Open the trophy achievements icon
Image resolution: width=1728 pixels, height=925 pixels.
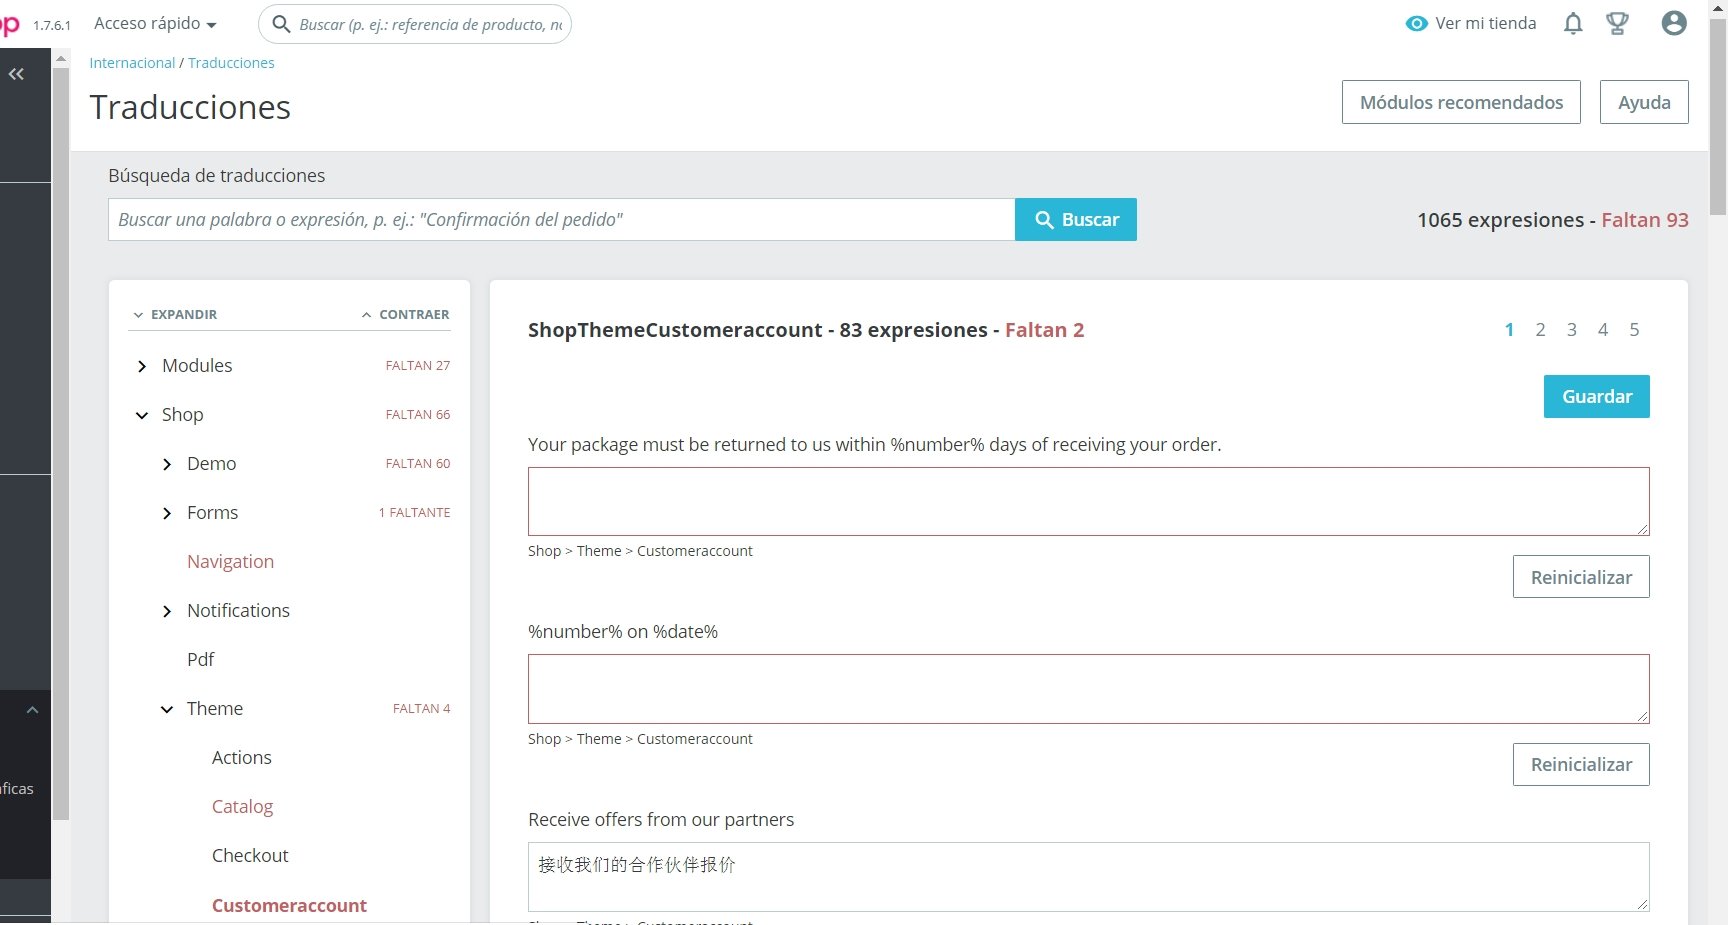pyautogui.click(x=1617, y=23)
